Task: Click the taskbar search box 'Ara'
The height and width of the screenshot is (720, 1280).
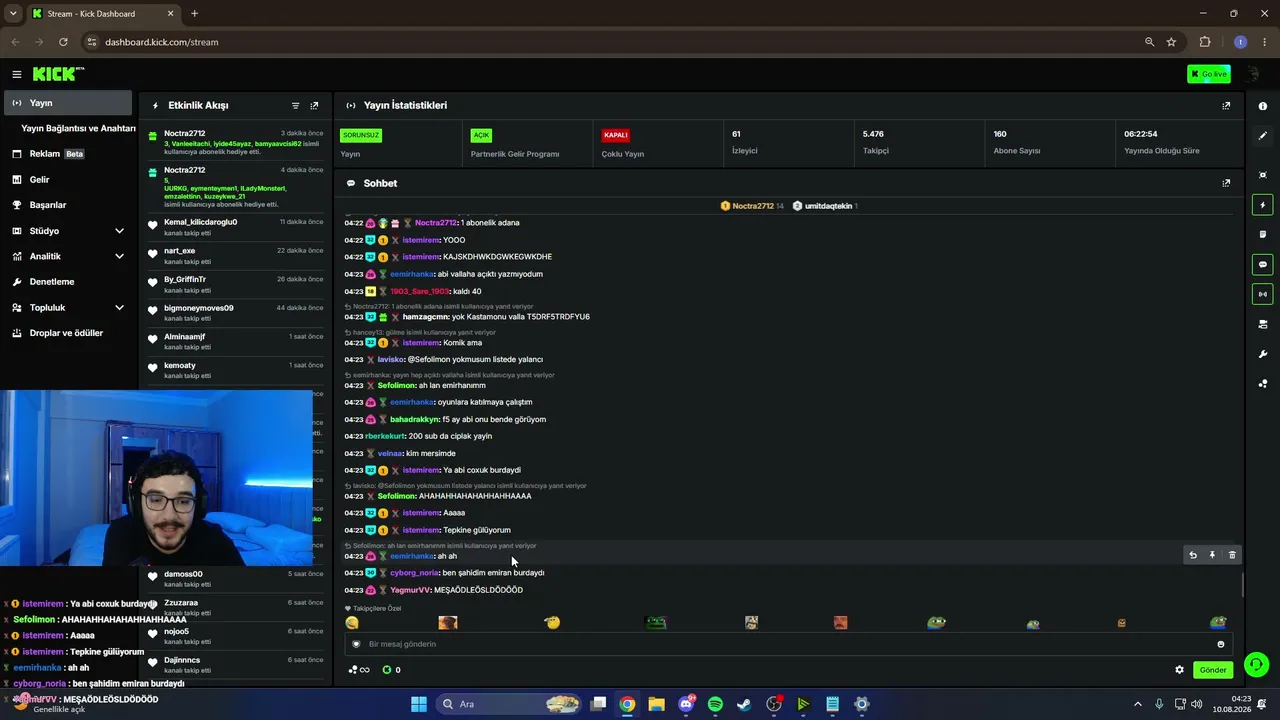Action: pyautogui.click(x=510, y=704)
